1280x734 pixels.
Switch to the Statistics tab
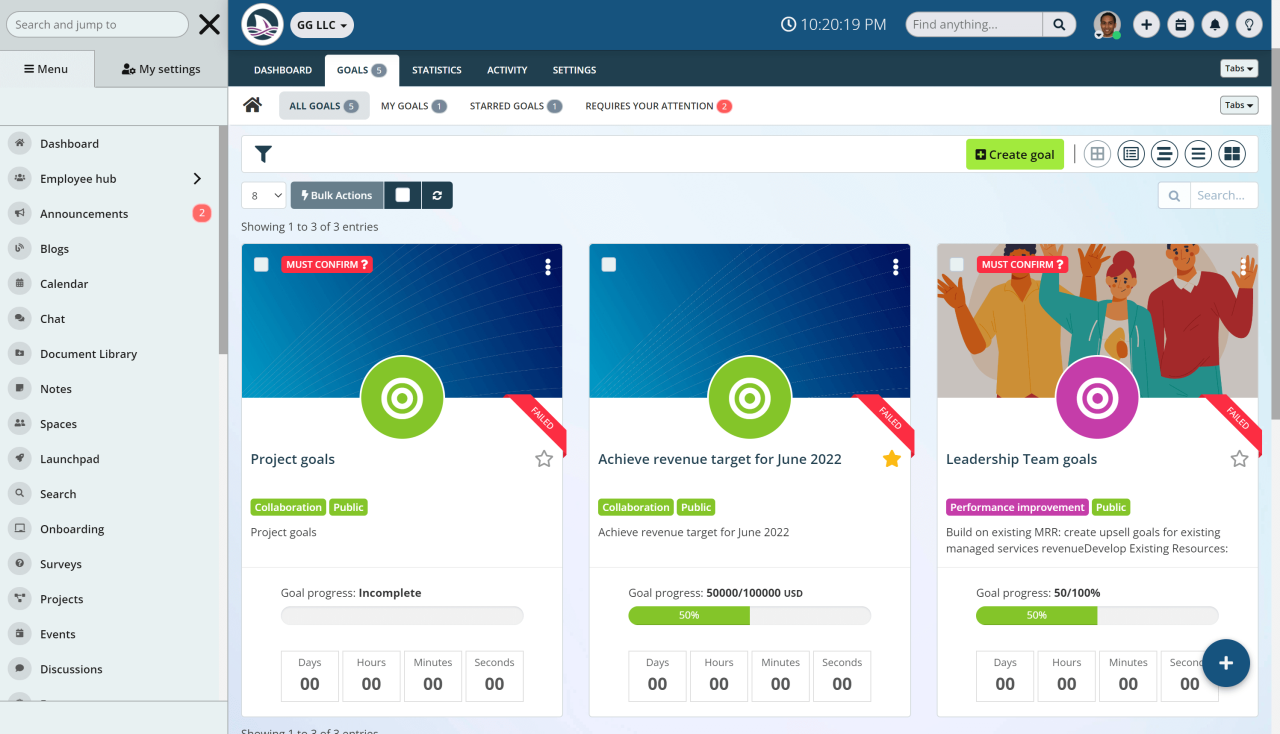tap(436, 70)
